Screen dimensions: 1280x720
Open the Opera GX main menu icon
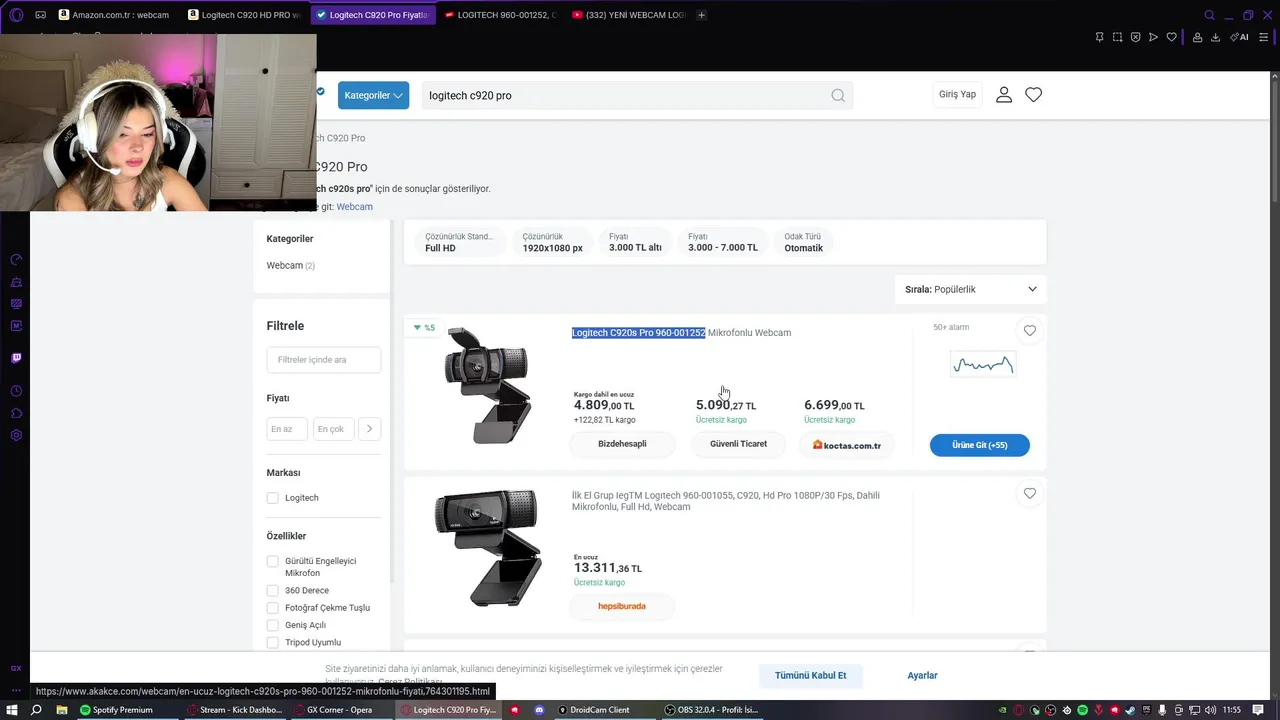(15, 15)
